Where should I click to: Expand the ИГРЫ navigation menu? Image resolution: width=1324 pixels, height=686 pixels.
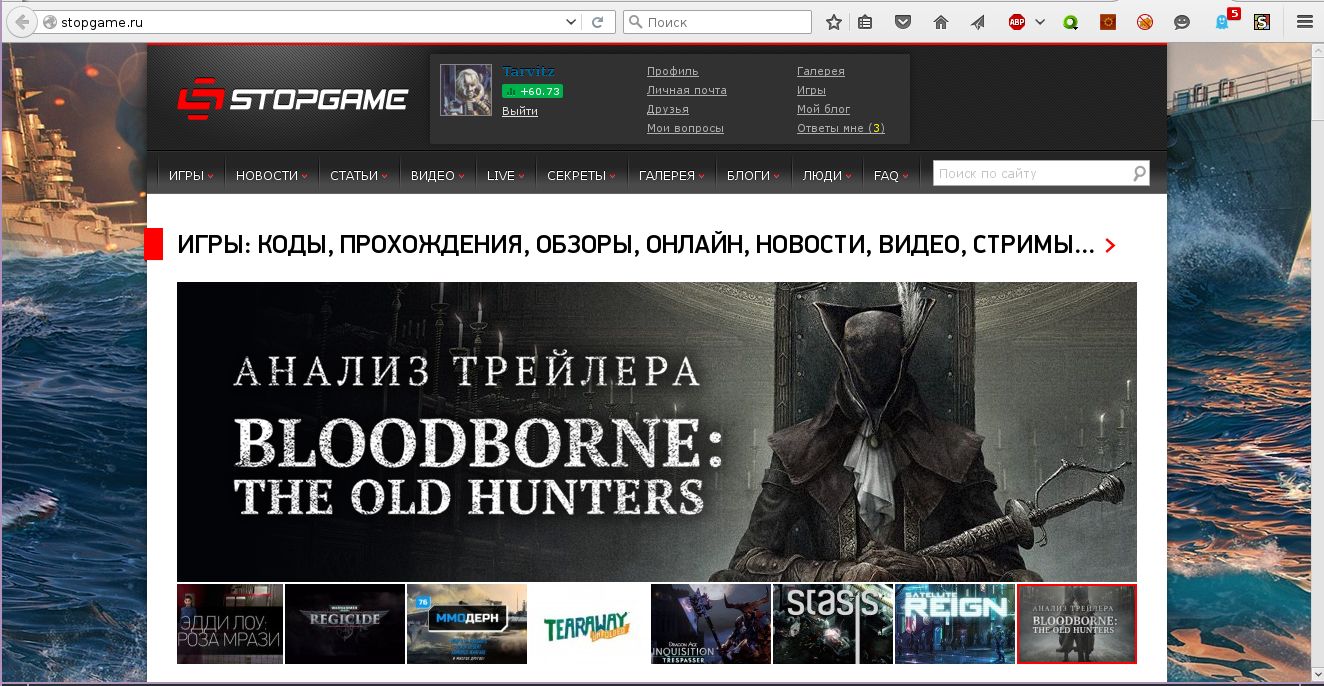coord(191,175)
